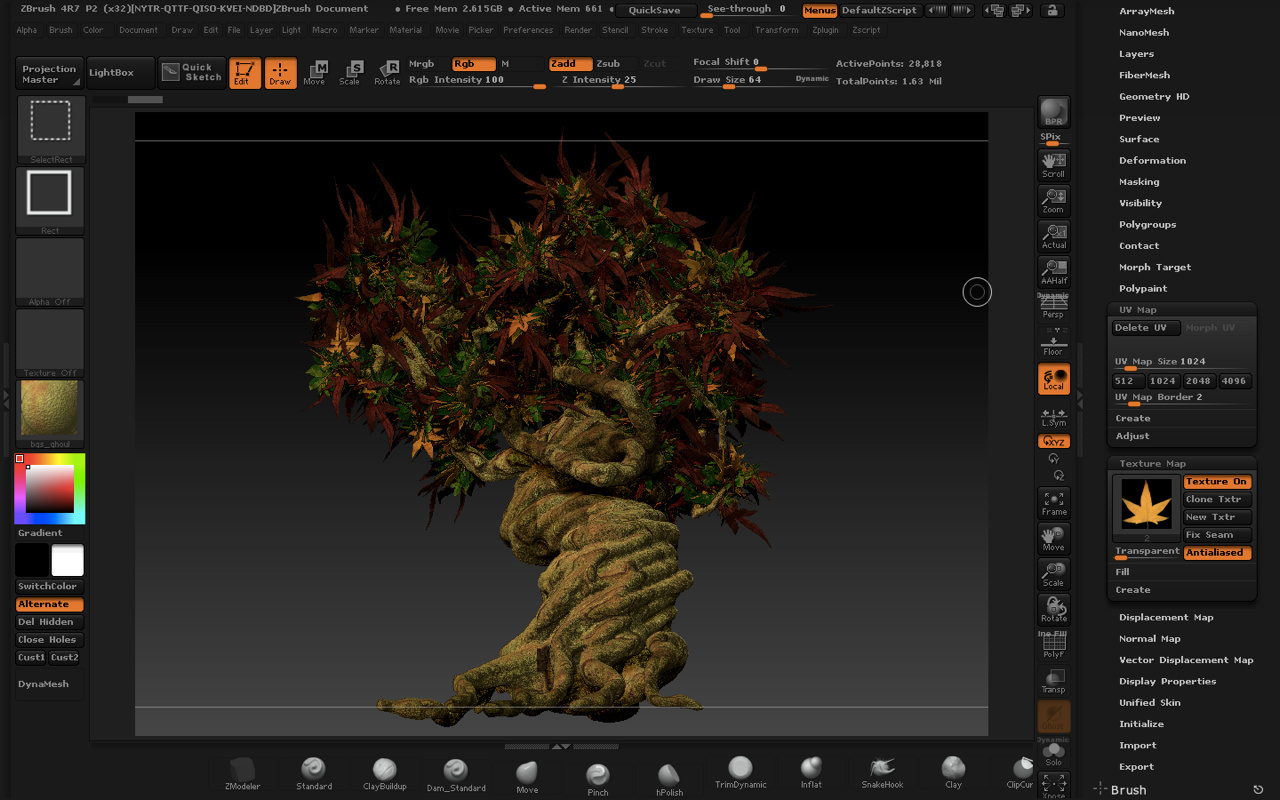Pick a color in the color picker square
Screen dimensions: 1280x800
(49, 488)
